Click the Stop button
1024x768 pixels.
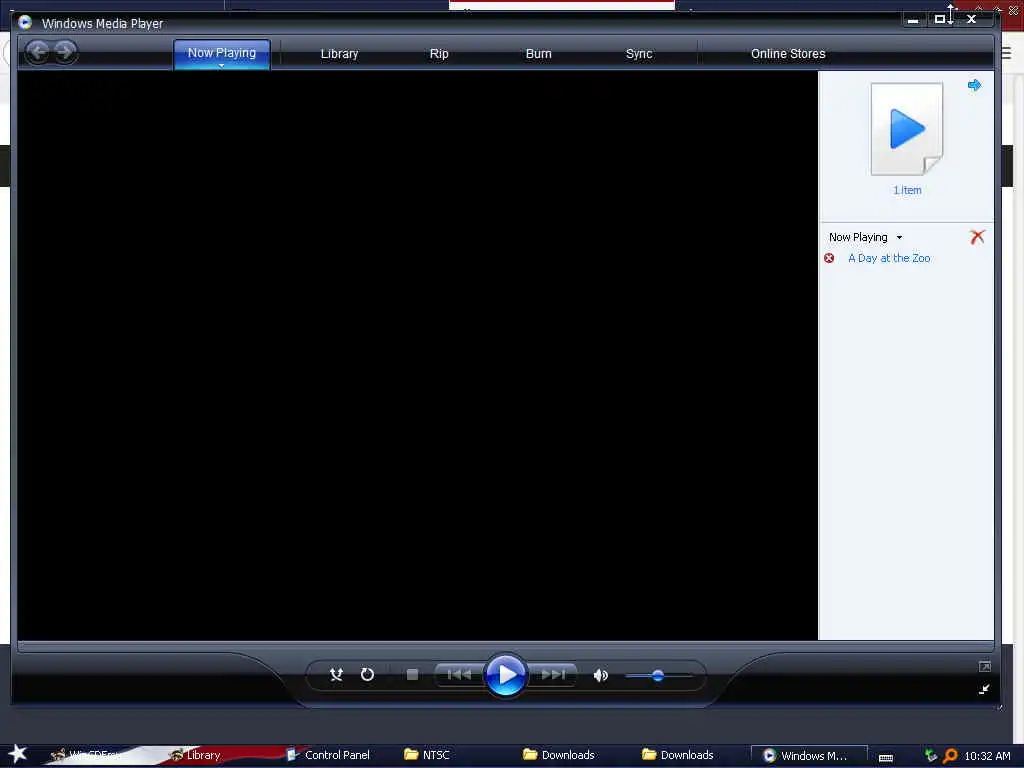[x=411, y=675]
